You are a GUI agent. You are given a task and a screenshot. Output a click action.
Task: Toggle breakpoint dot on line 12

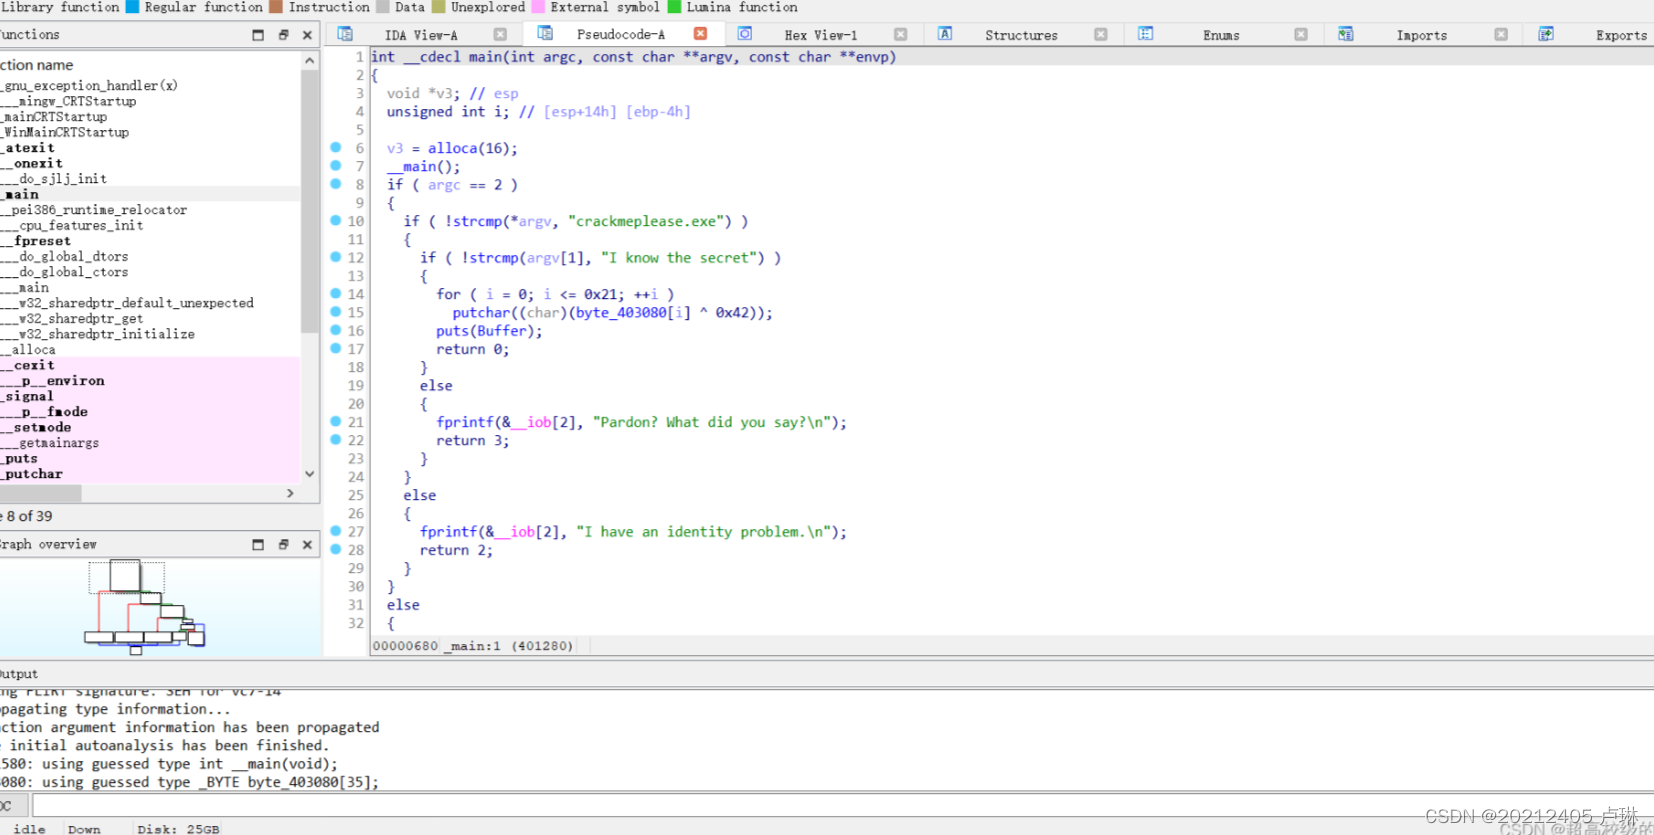[336, 257]
